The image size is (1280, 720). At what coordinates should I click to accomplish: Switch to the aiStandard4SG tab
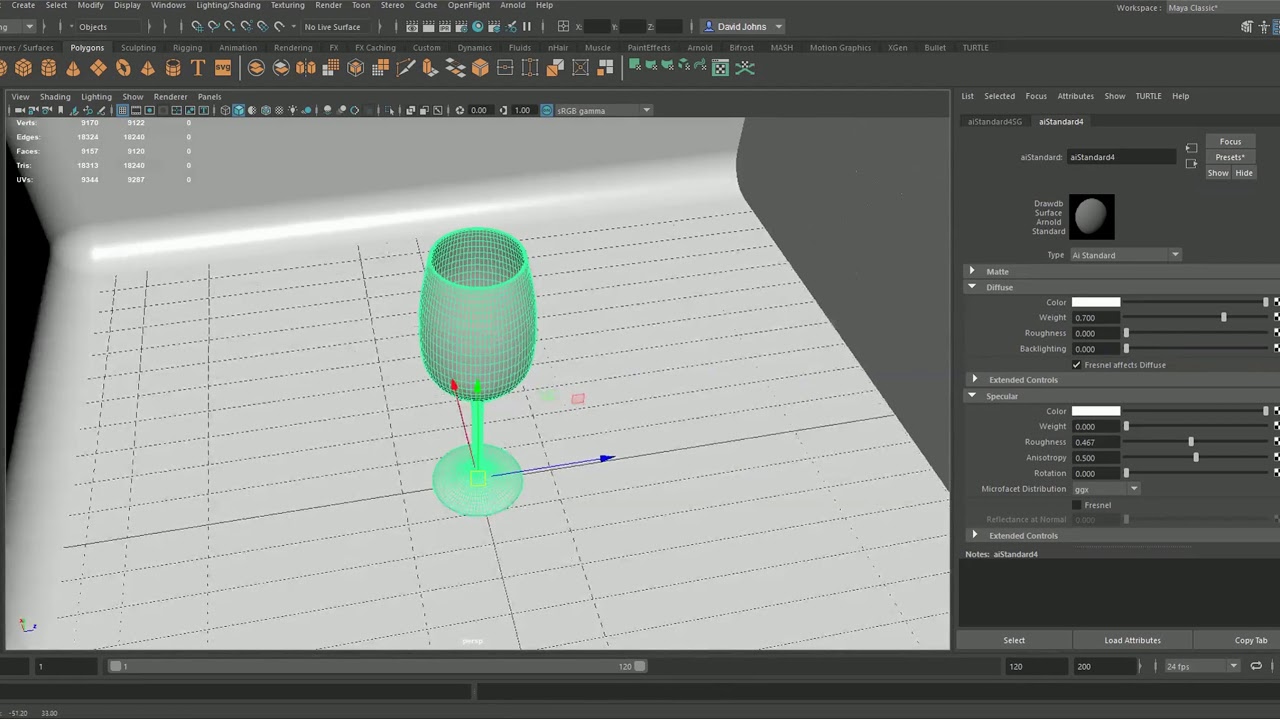tap(995, 121)
